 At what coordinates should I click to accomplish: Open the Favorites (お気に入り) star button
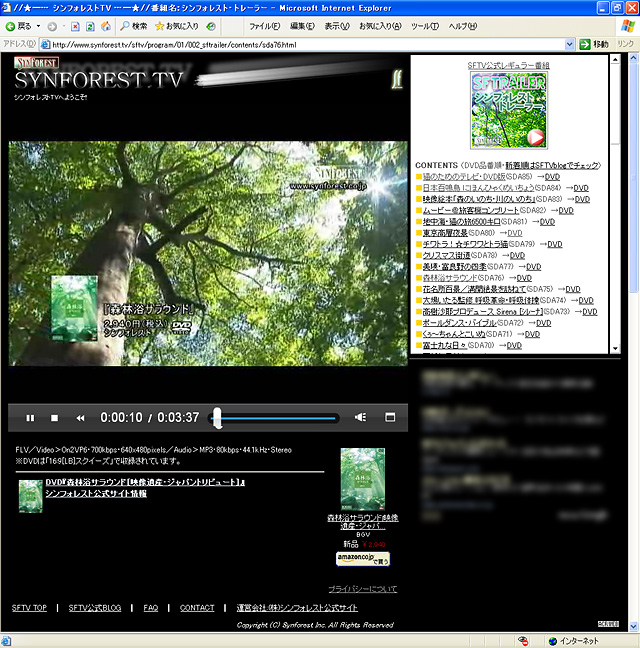click(x=177, y=26)
